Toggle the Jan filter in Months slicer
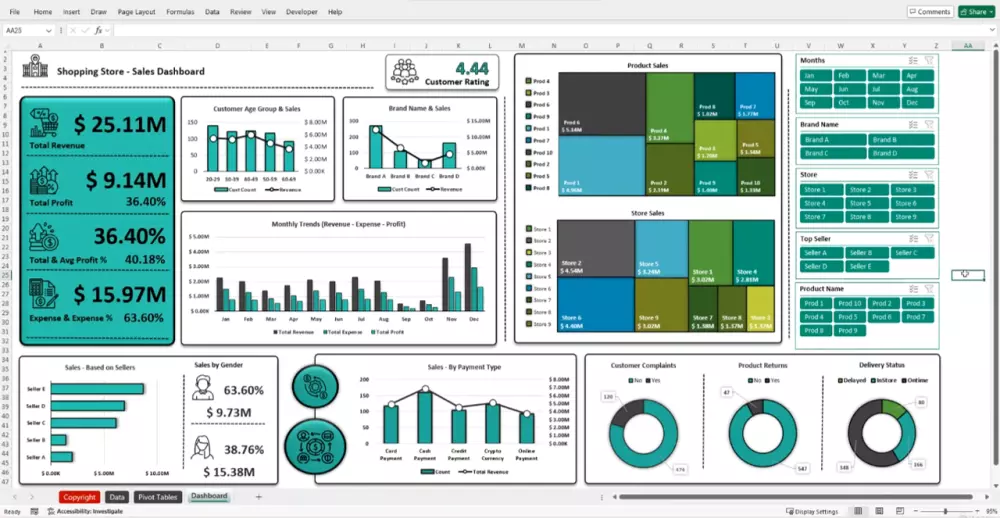 click(x=816, y=75)
